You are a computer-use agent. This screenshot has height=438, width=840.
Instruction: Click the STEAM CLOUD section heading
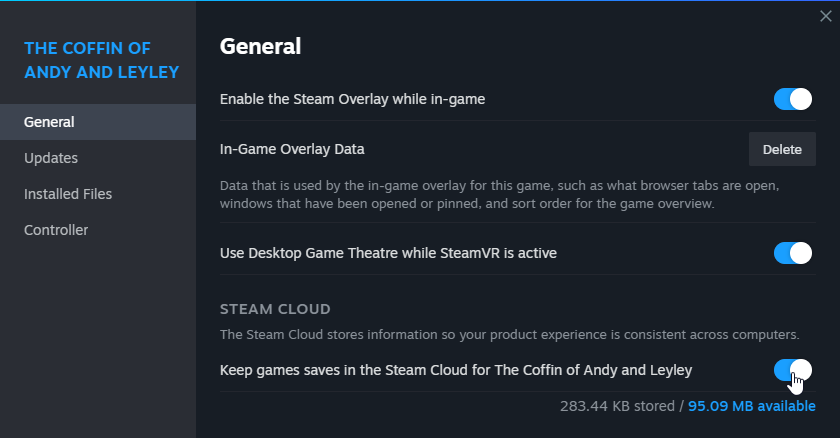(275, 309)
